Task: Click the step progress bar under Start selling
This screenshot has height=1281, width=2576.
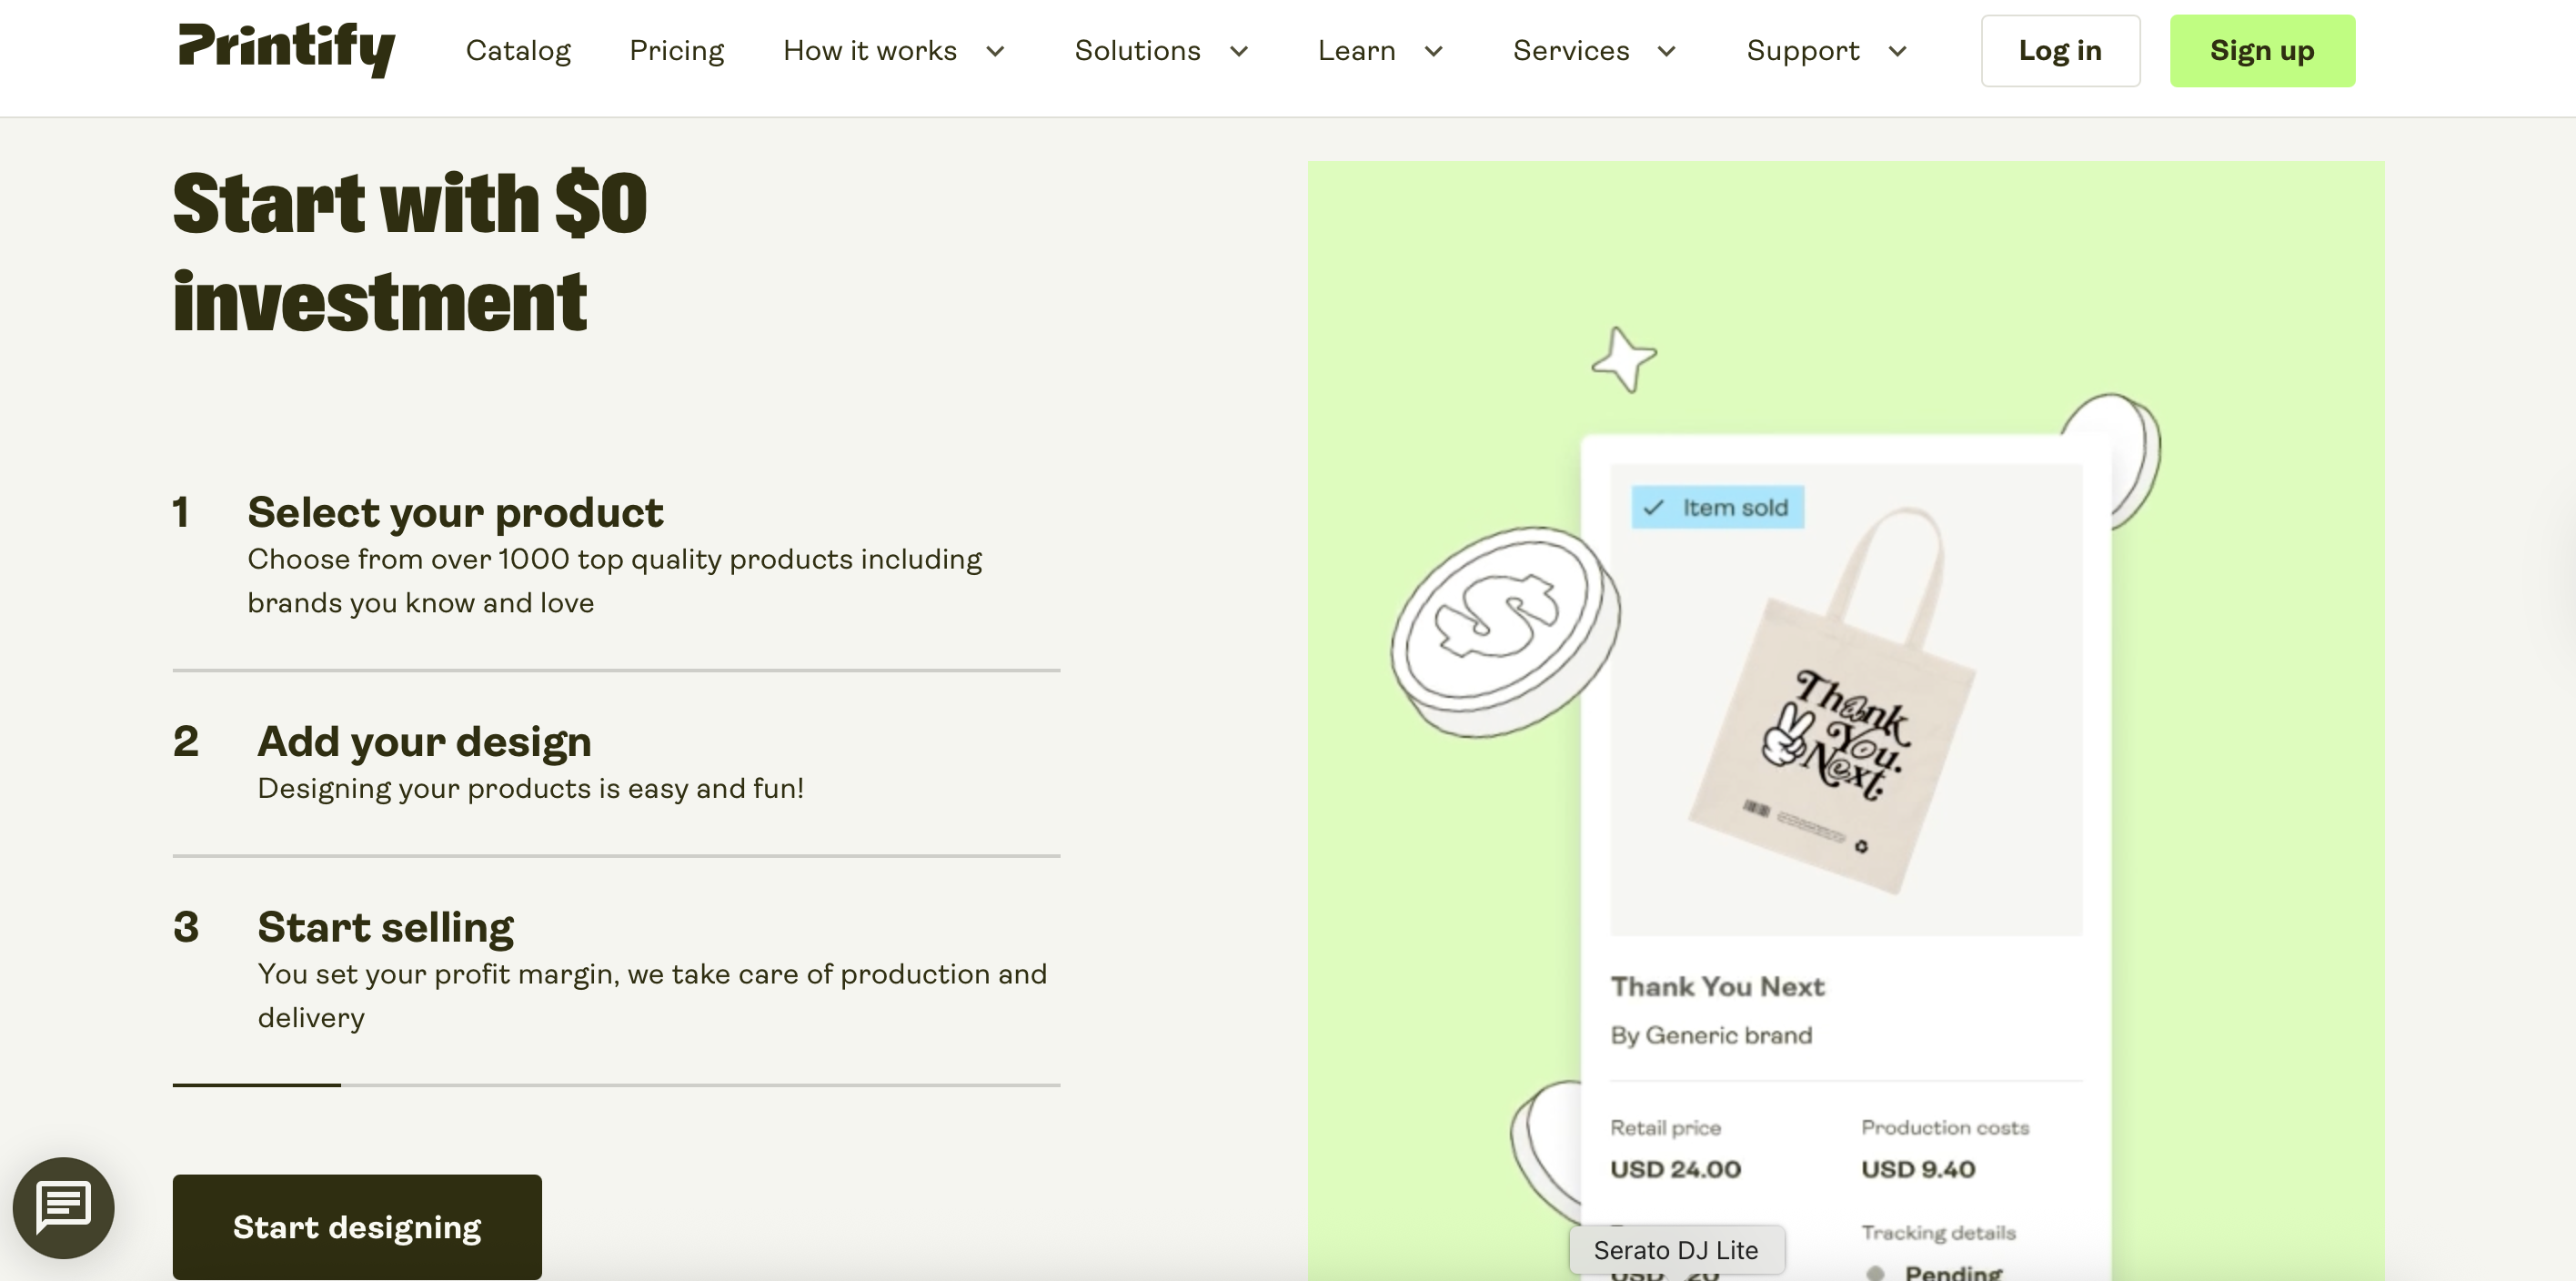Action: point(616,1084)
